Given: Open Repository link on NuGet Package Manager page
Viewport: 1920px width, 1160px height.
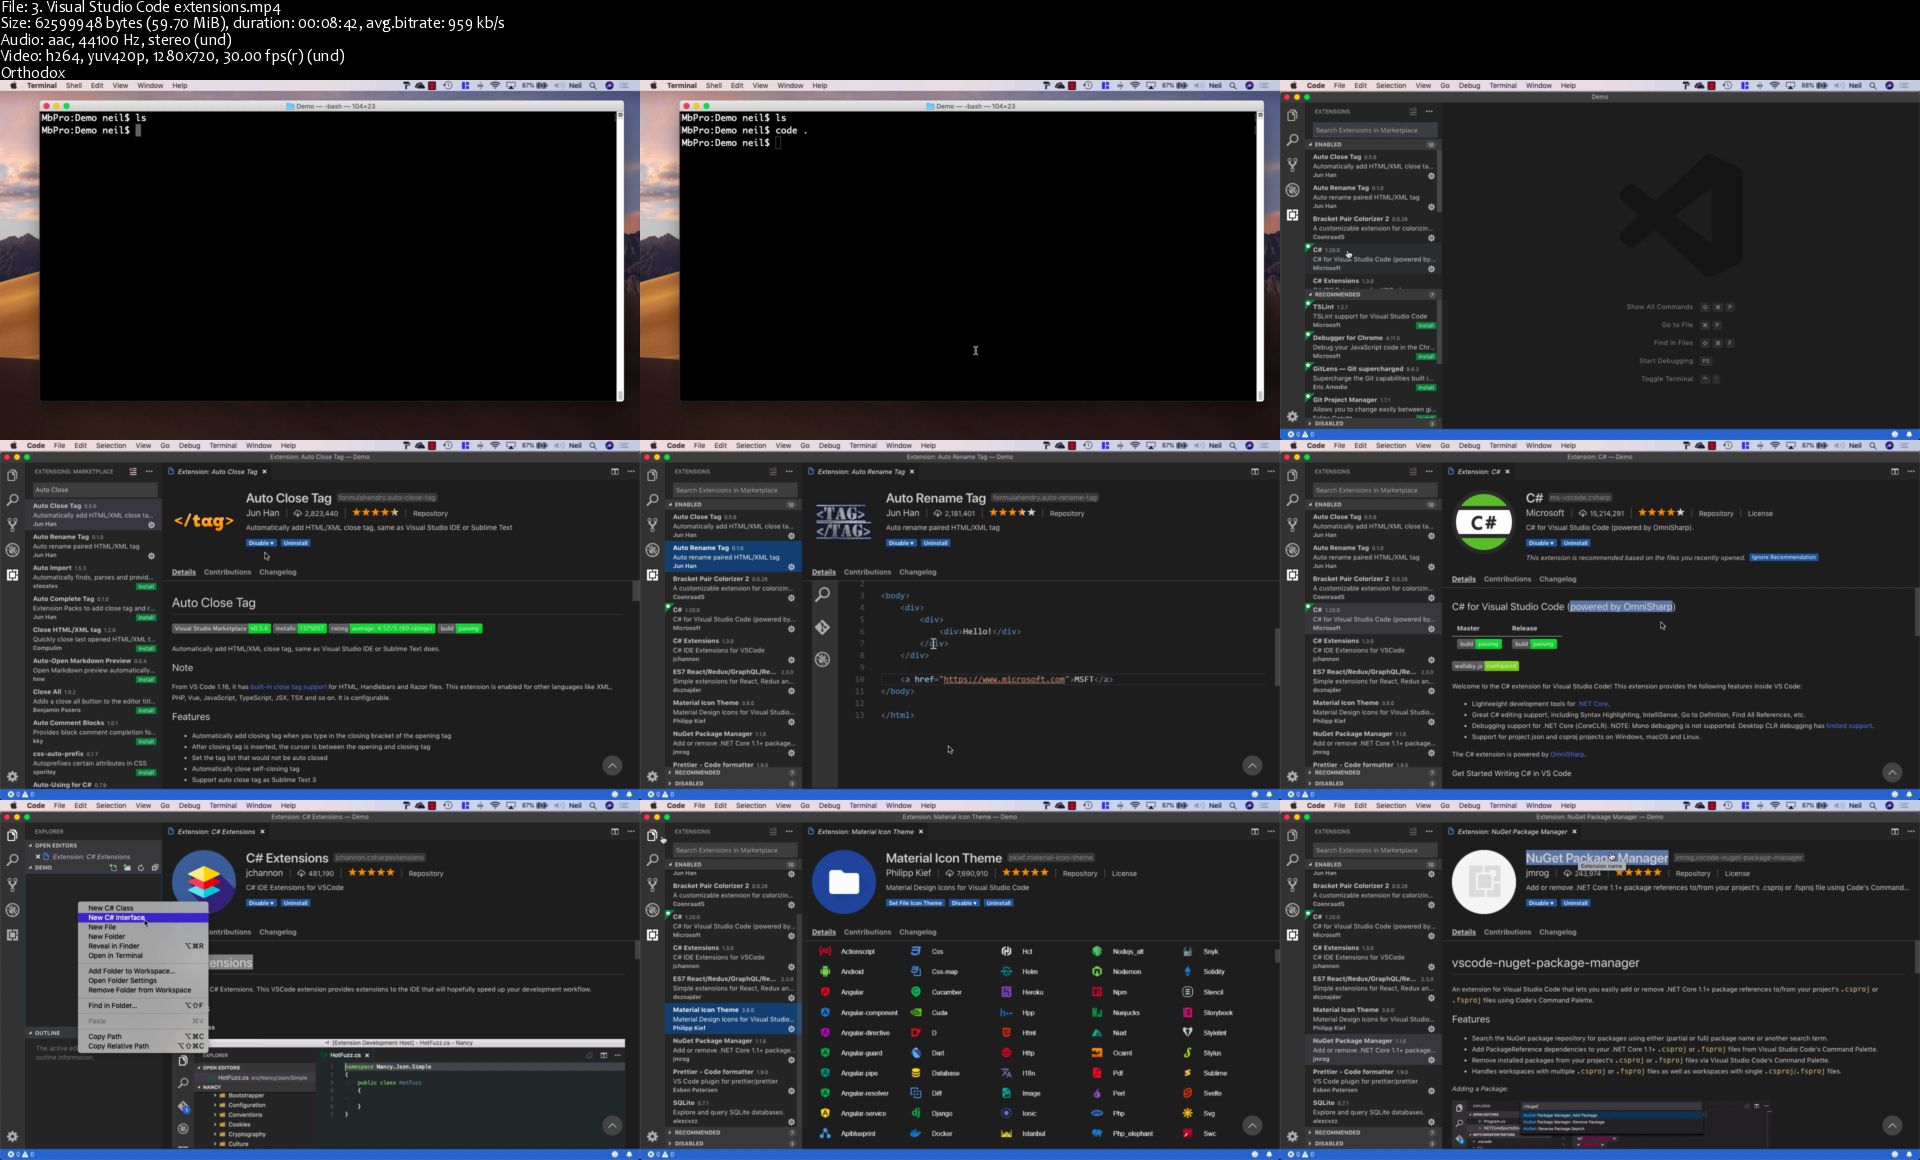Looking at the screenshot, I should coord(1693,874).
